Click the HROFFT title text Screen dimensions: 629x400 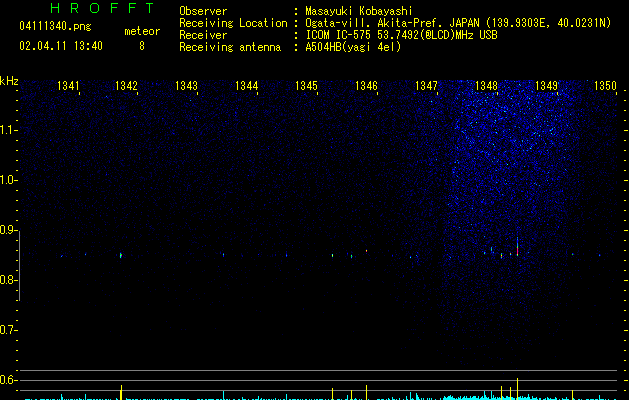click(102, 8)
